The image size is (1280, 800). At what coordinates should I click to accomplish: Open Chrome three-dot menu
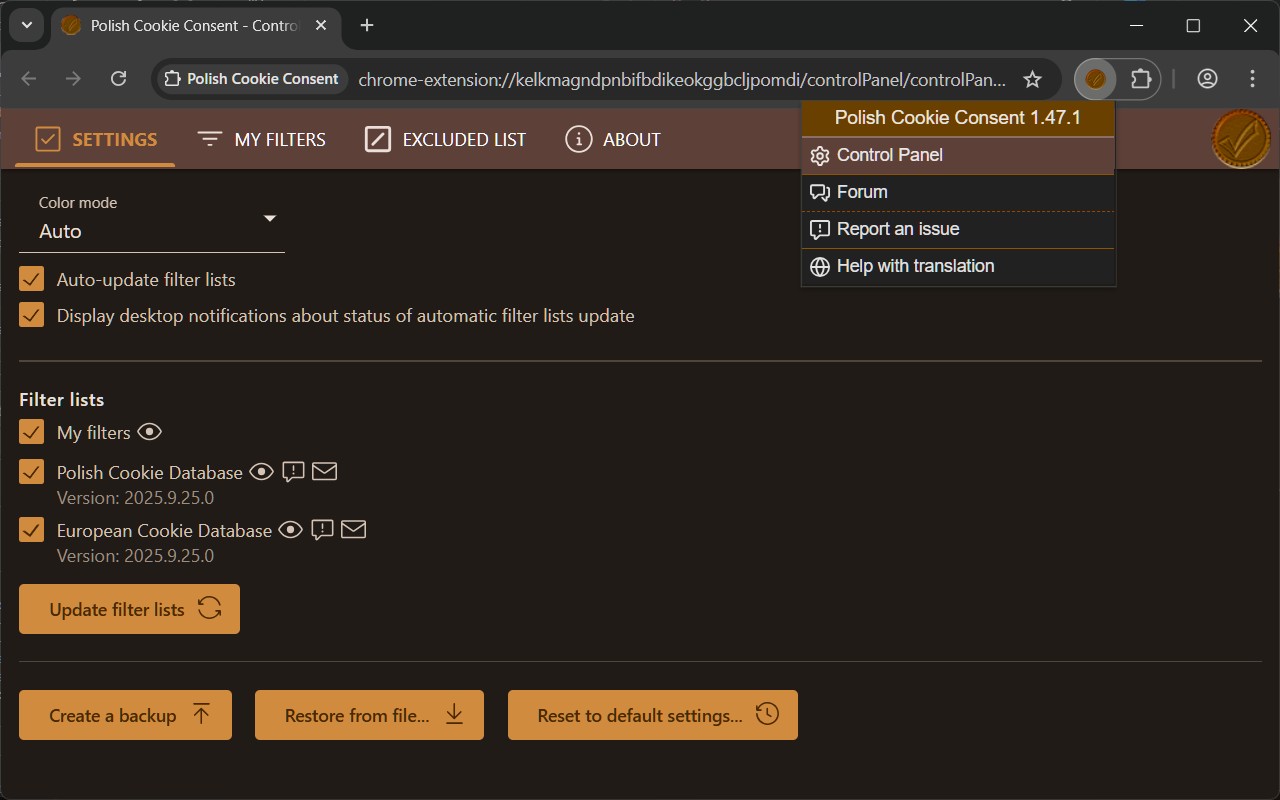[1252, 79]
